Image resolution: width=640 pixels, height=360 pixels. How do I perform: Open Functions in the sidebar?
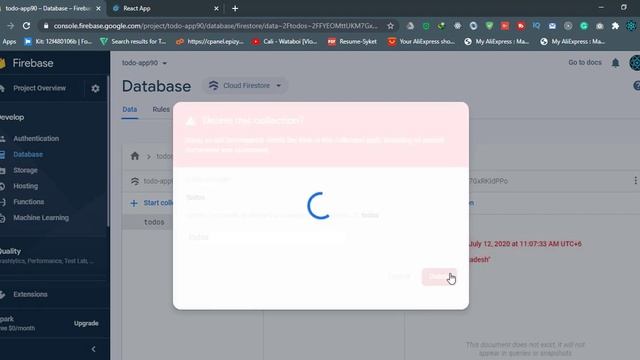point(29,202)
